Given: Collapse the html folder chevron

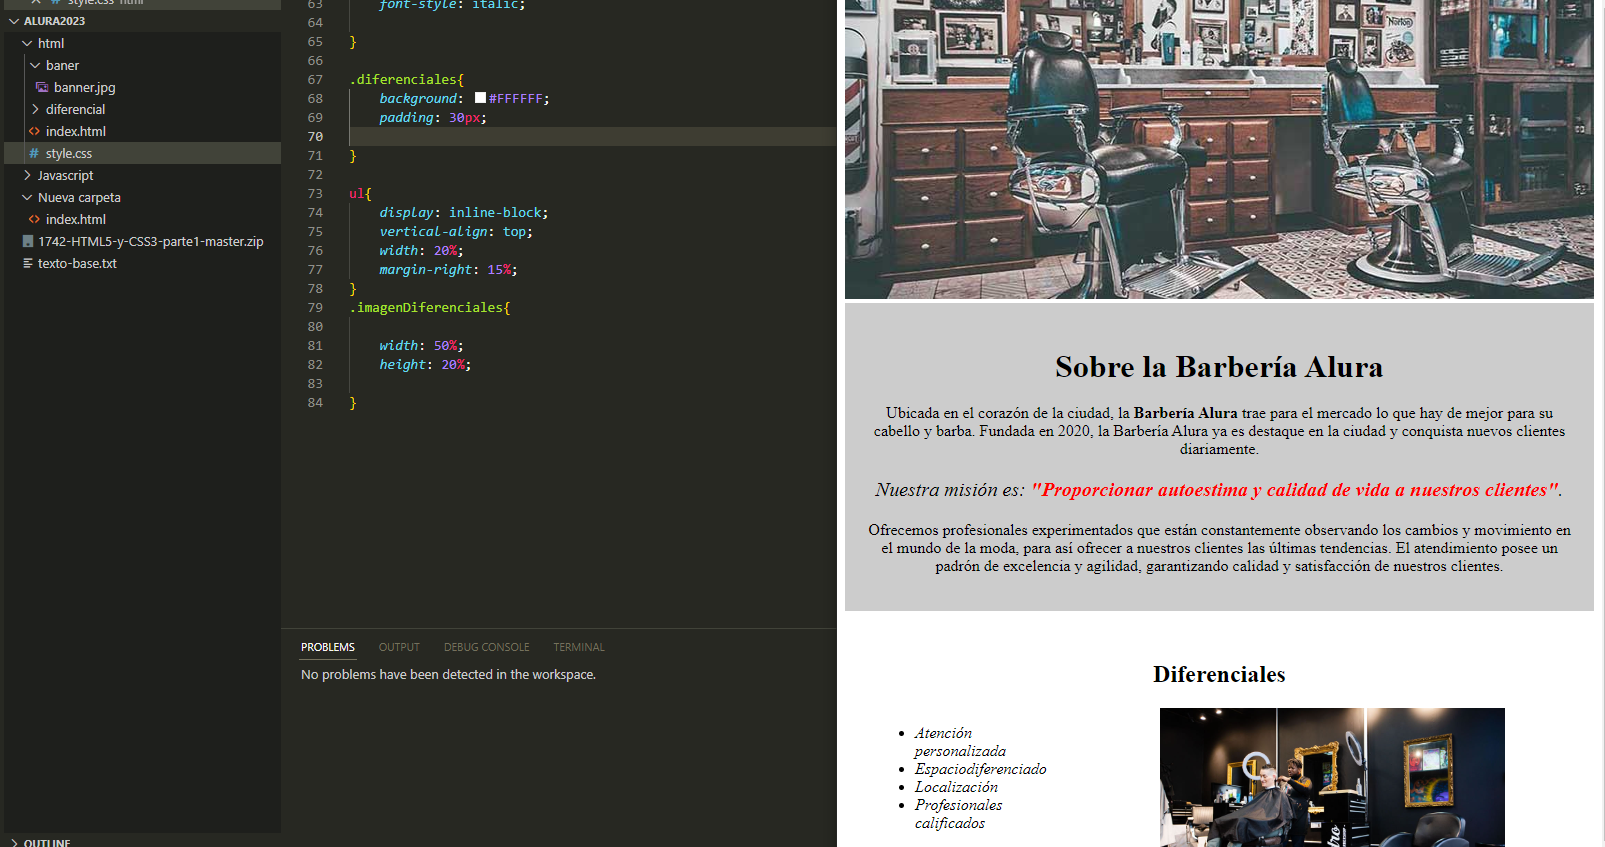Looking at the screenshot, I should pyautogui.click(x=27, y=43).
